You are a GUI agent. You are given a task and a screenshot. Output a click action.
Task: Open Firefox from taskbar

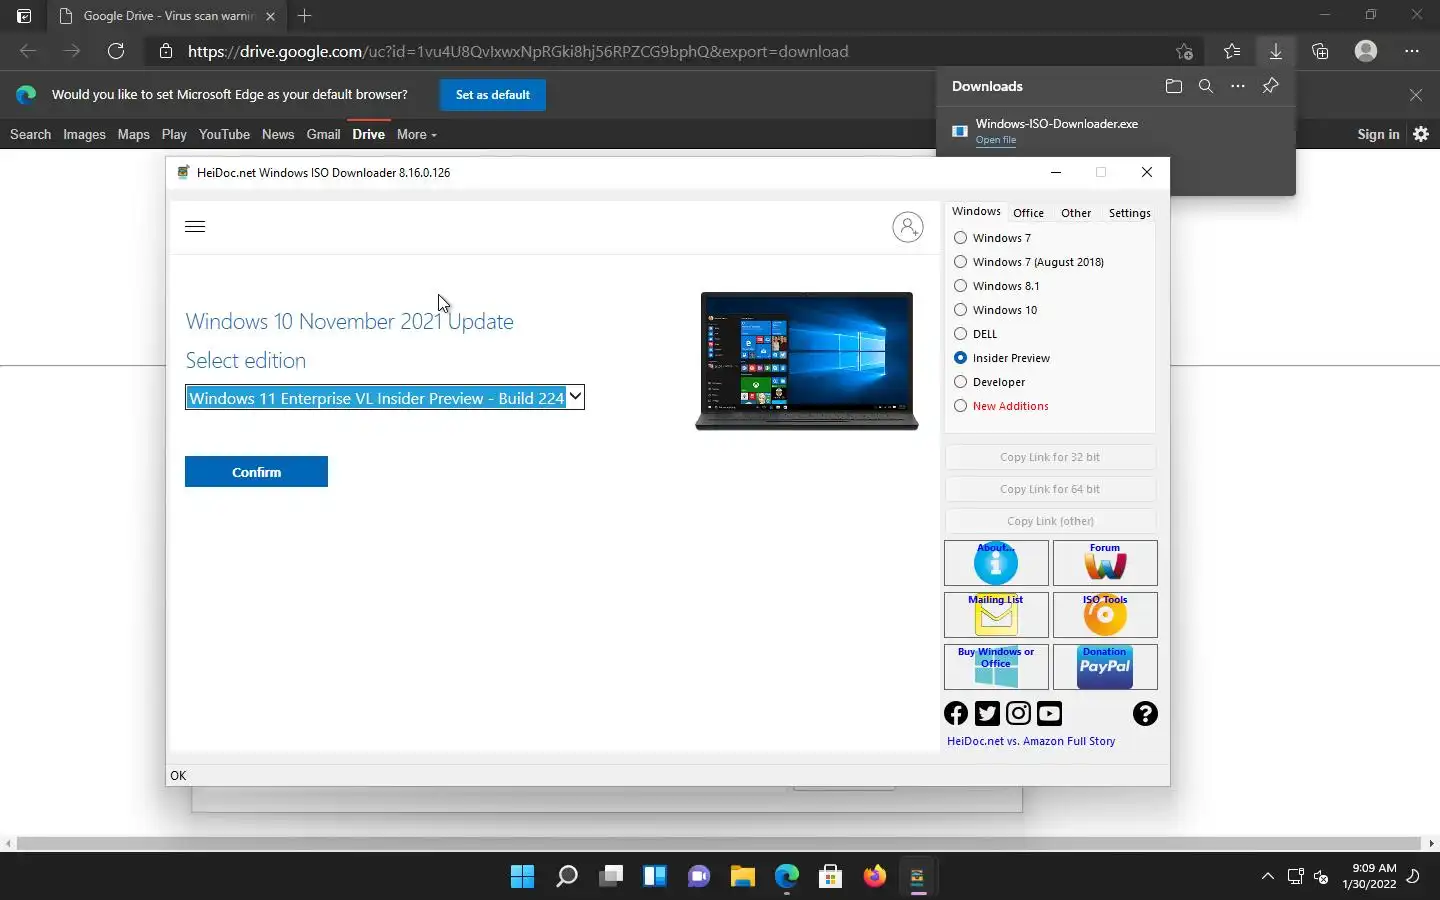pos(874,877)
